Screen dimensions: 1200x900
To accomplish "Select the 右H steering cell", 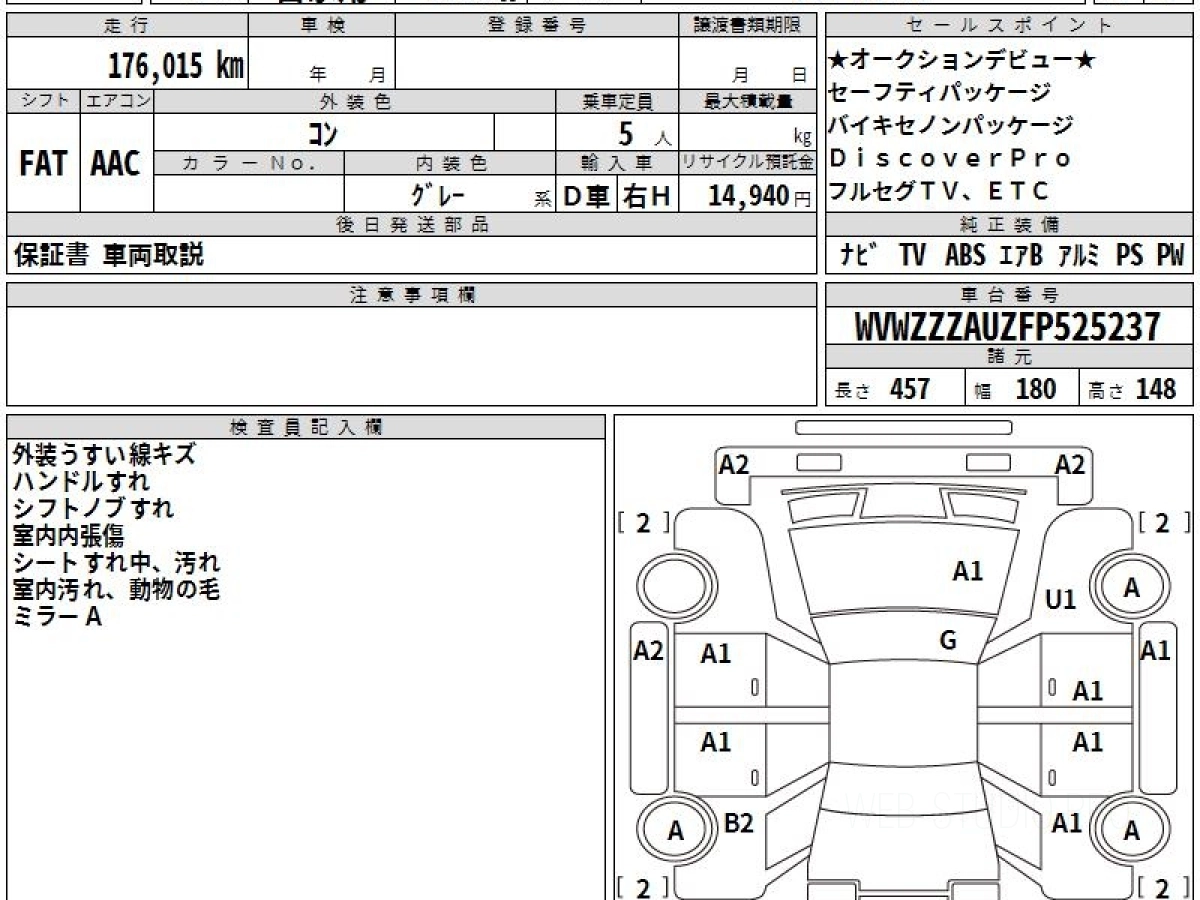I will point(647,196).
